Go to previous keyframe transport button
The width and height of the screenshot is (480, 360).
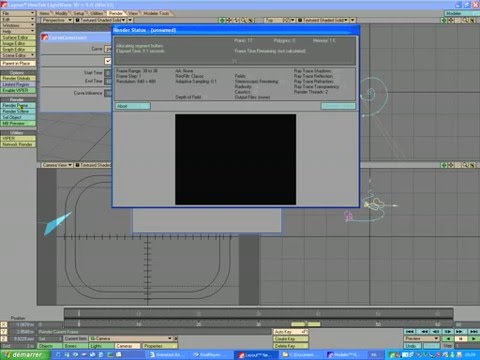point(424,332)
